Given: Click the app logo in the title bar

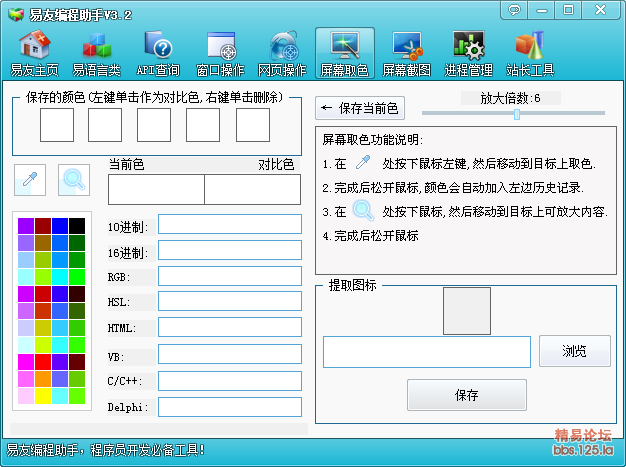Looking at the screenshot, I should (16, 15).
